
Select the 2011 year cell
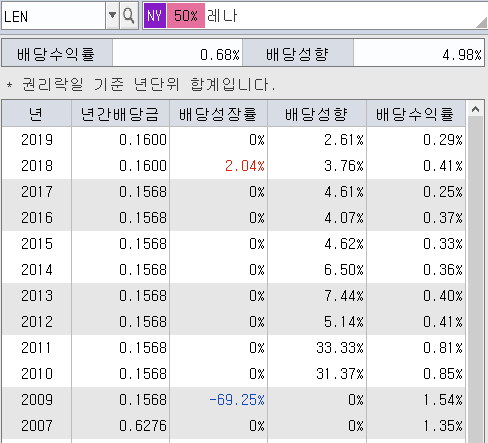point(37,348)
